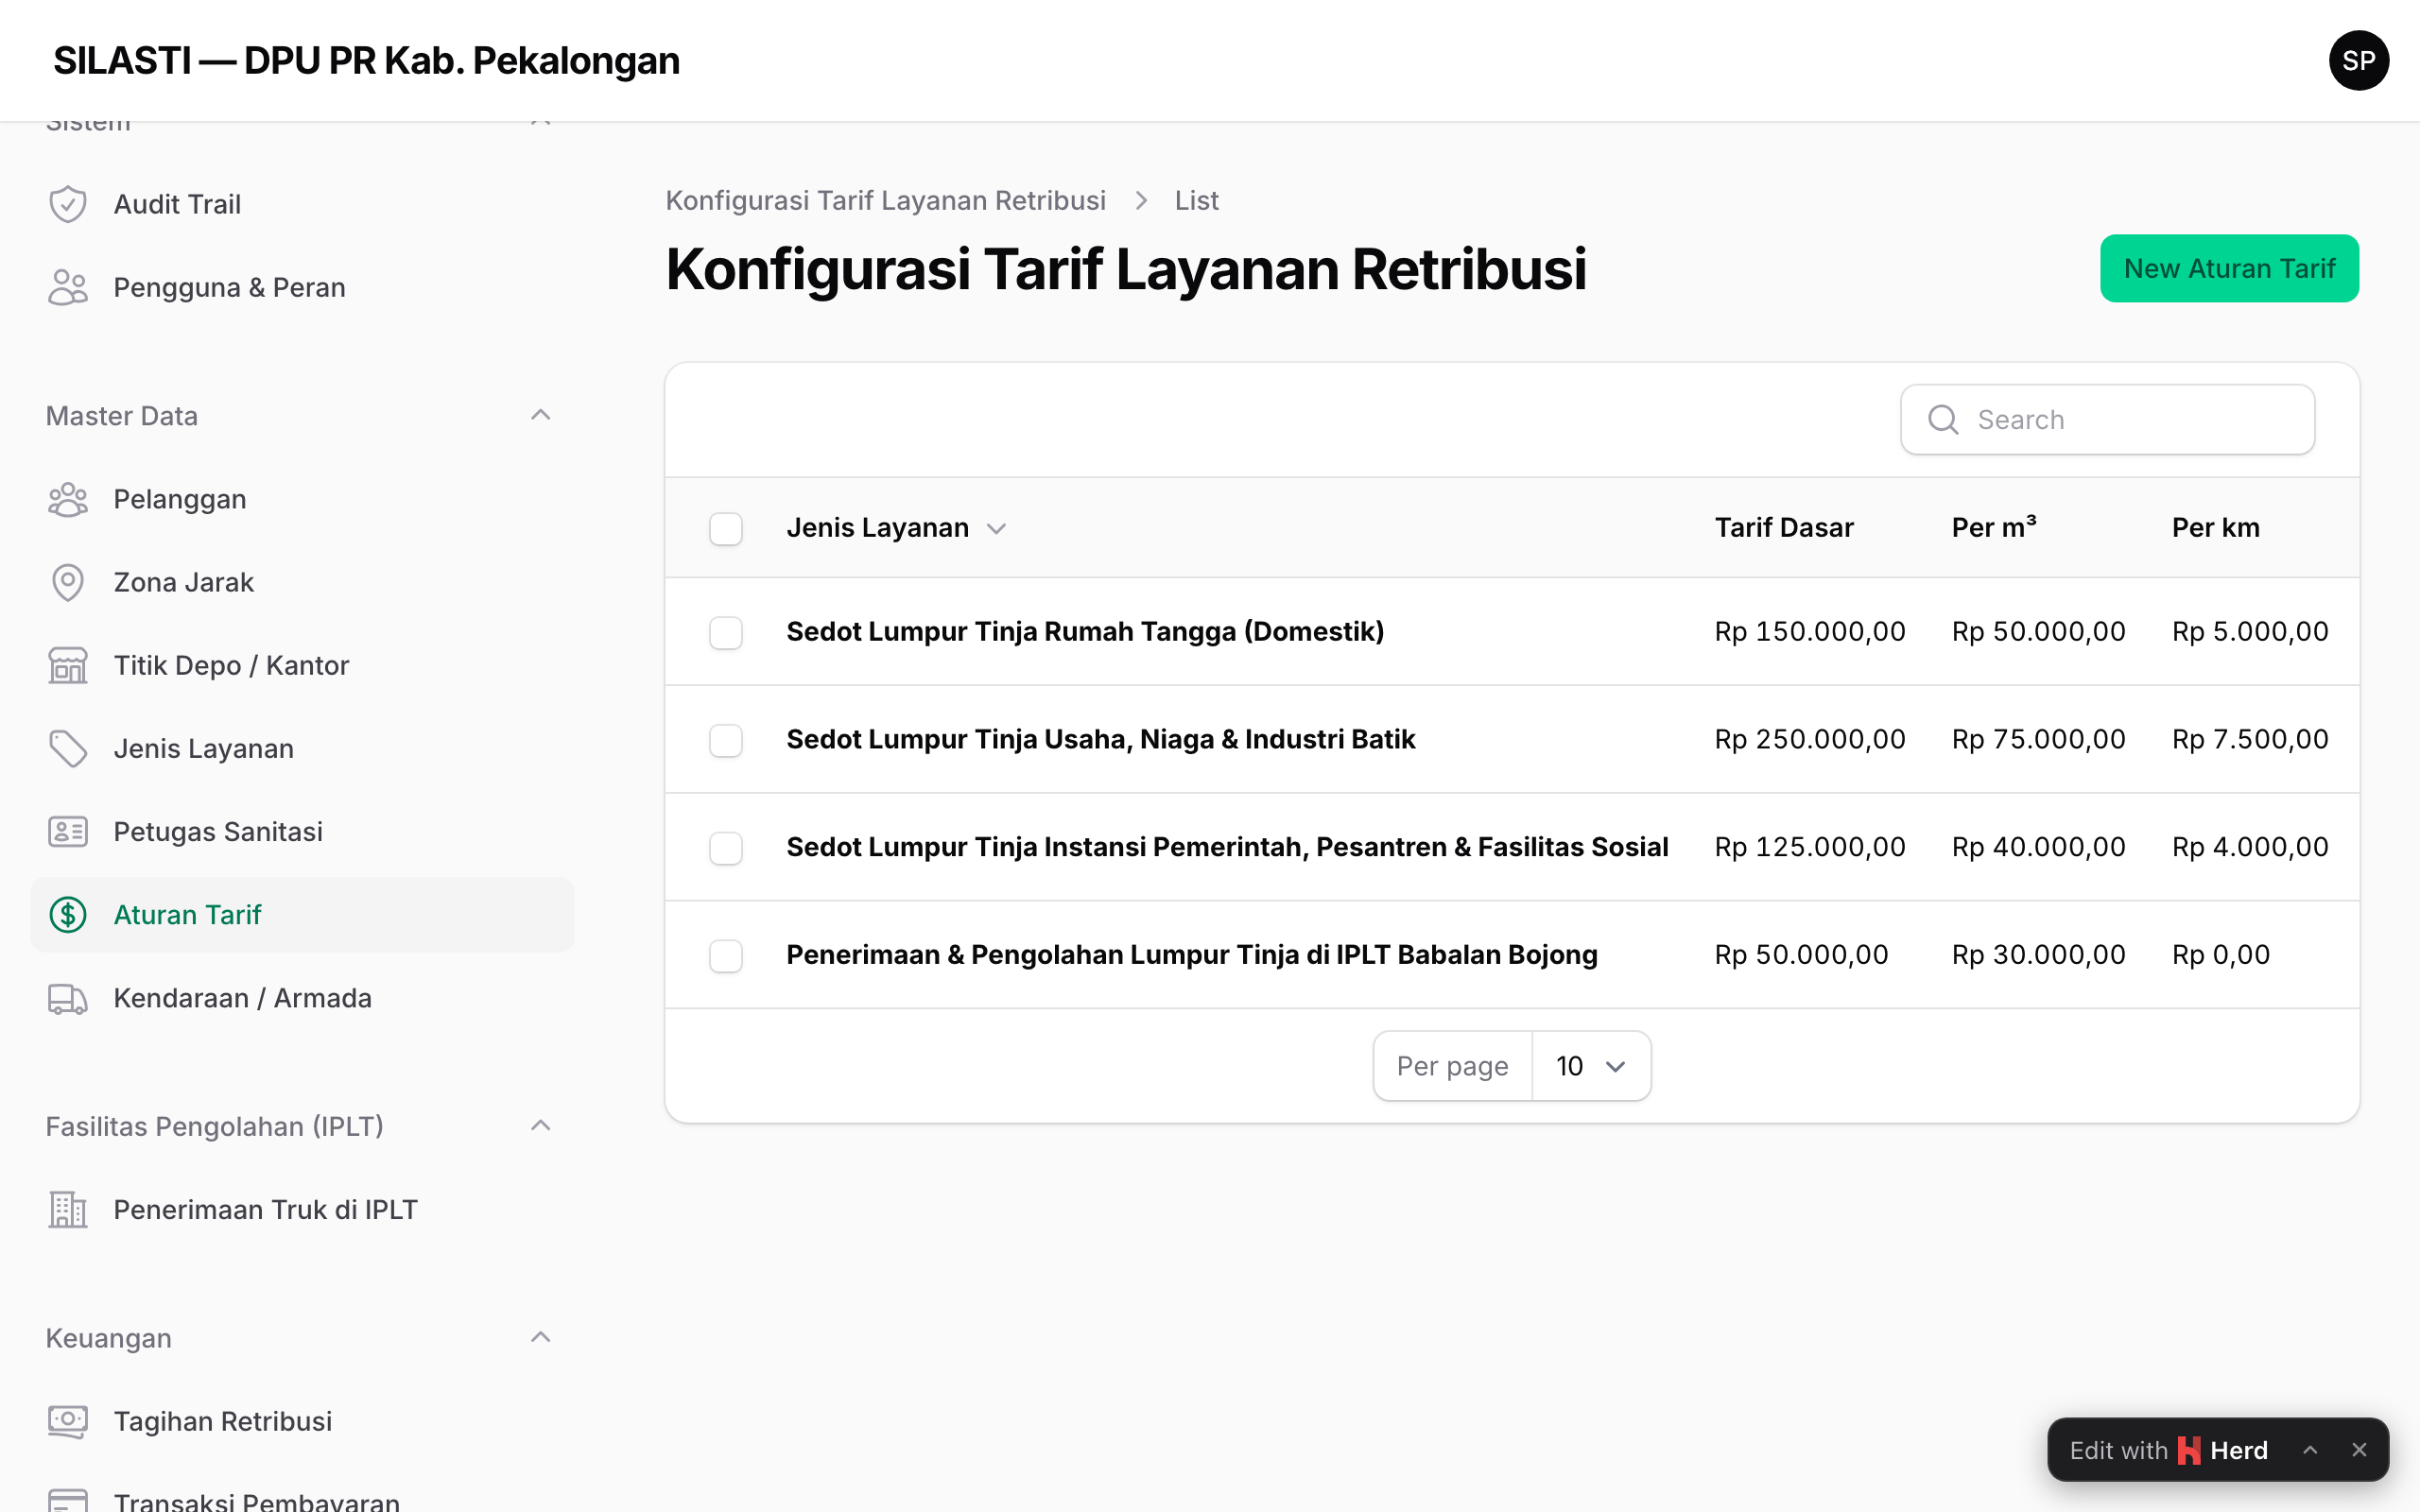Click the List breadcrumb text
This screenshot has height=1512, width=2420.
[1196, 200]
